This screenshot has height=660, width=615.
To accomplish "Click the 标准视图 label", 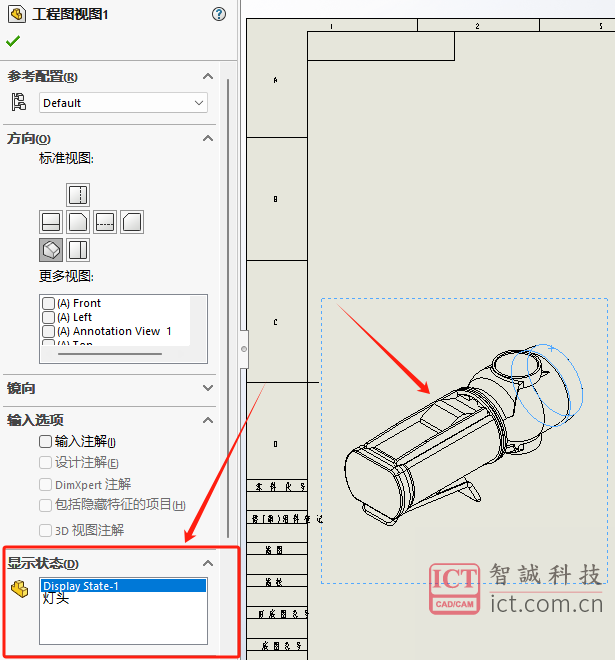I will click(x=66, y=159).
